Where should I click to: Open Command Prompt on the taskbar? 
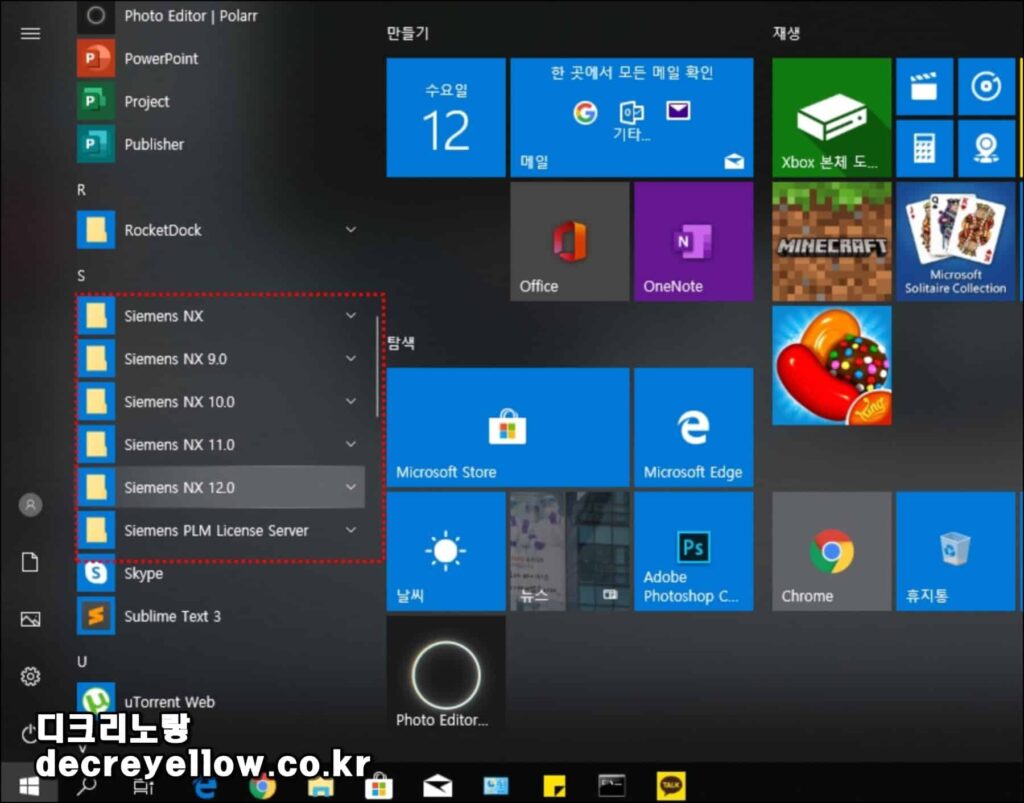611,785
